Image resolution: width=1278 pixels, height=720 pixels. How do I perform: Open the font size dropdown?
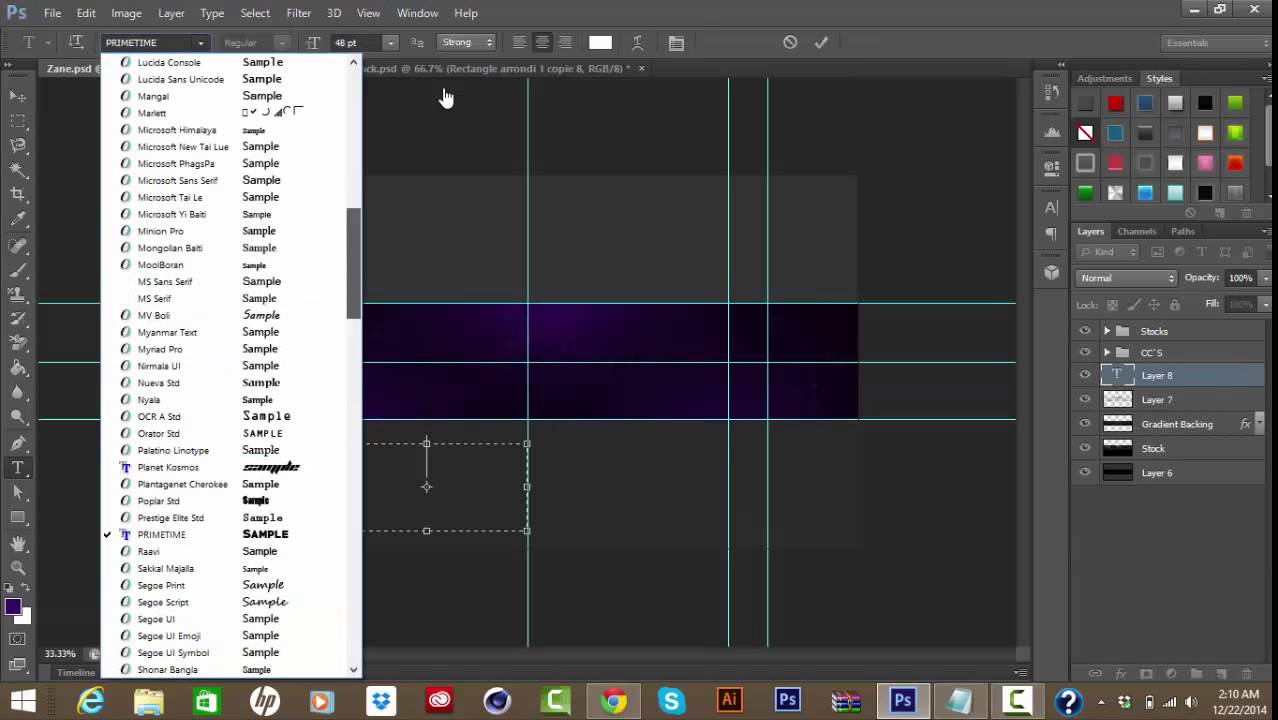pyautogui.click(x=391, y=43)
